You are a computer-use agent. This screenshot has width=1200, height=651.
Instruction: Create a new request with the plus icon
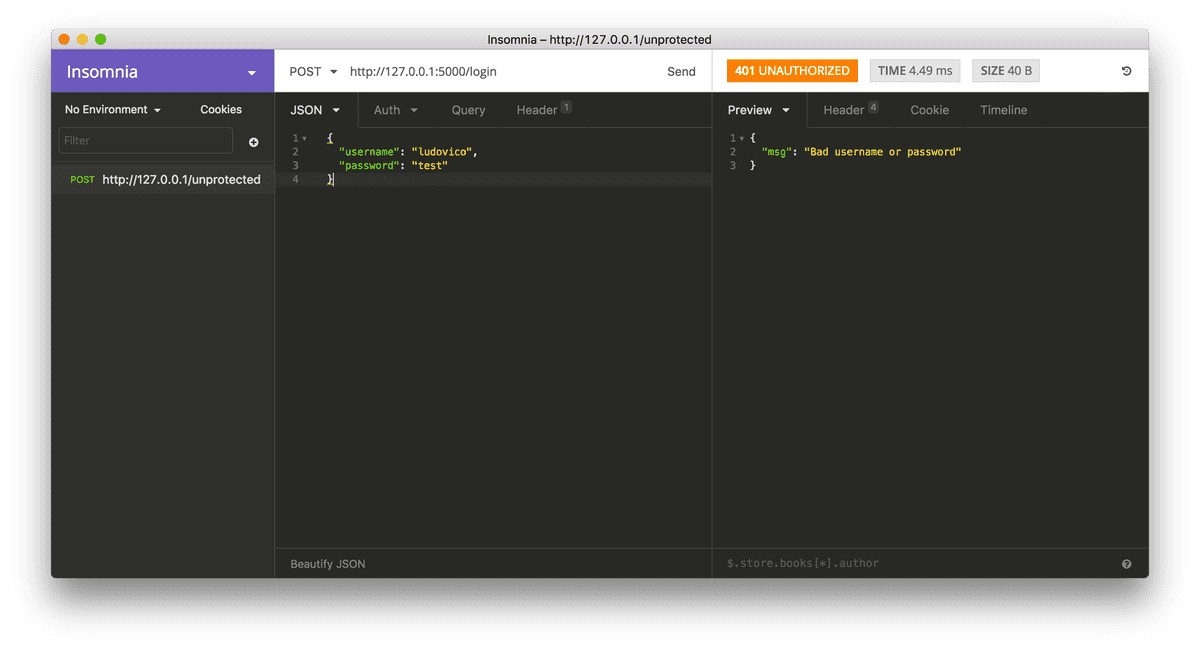click(x=253, y=142)
